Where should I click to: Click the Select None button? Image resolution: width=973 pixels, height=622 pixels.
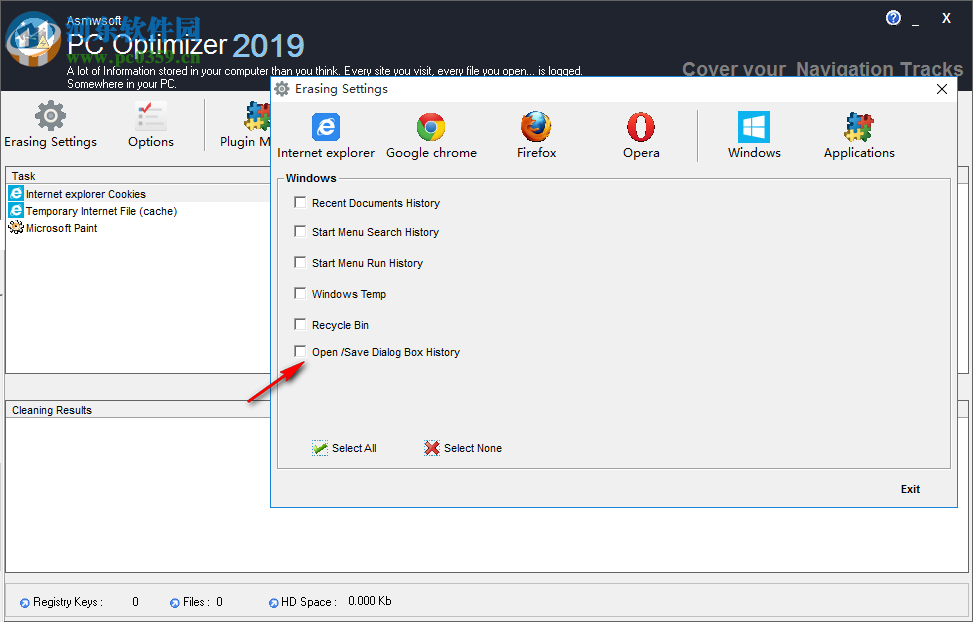pyautogui.click(x=462, y=448)
